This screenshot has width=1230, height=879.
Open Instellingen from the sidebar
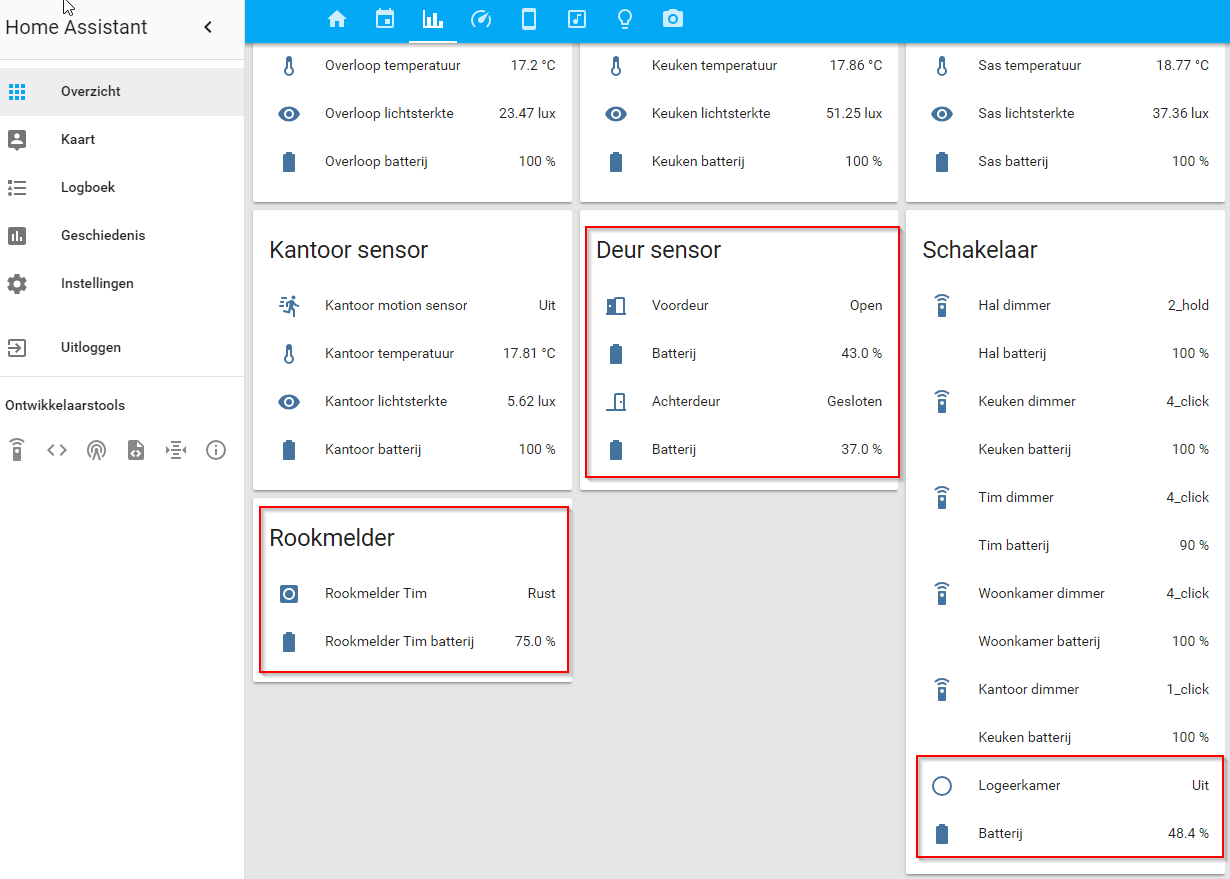click(97, 283)
